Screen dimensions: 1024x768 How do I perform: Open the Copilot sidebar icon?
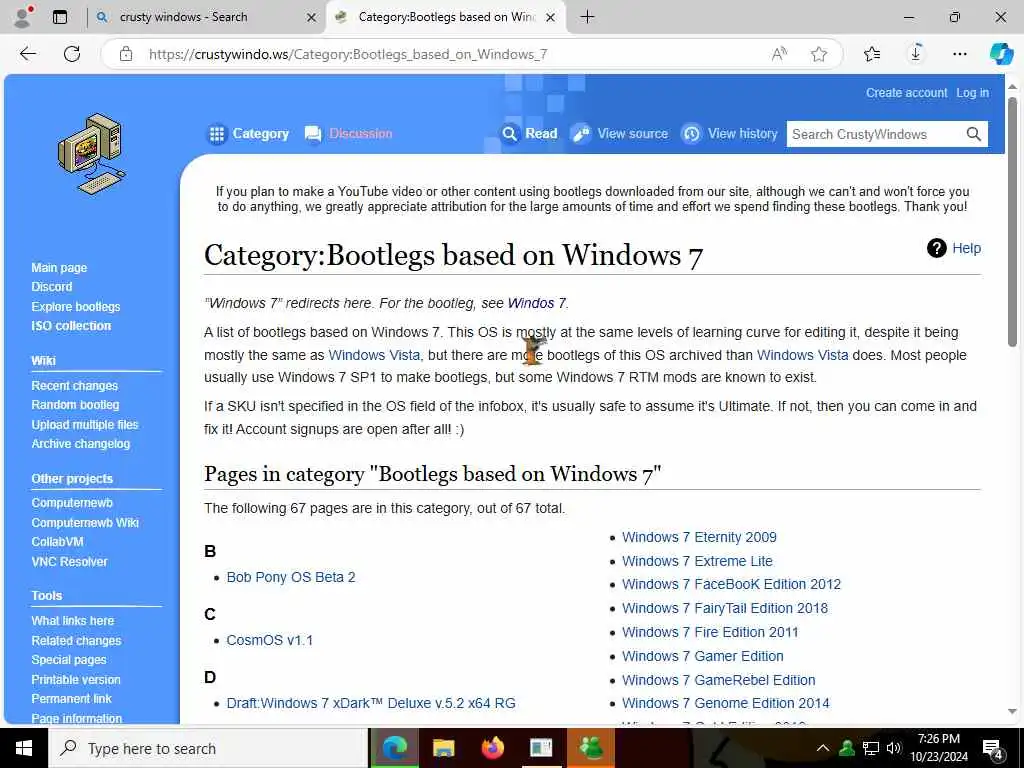point(1000,54)
